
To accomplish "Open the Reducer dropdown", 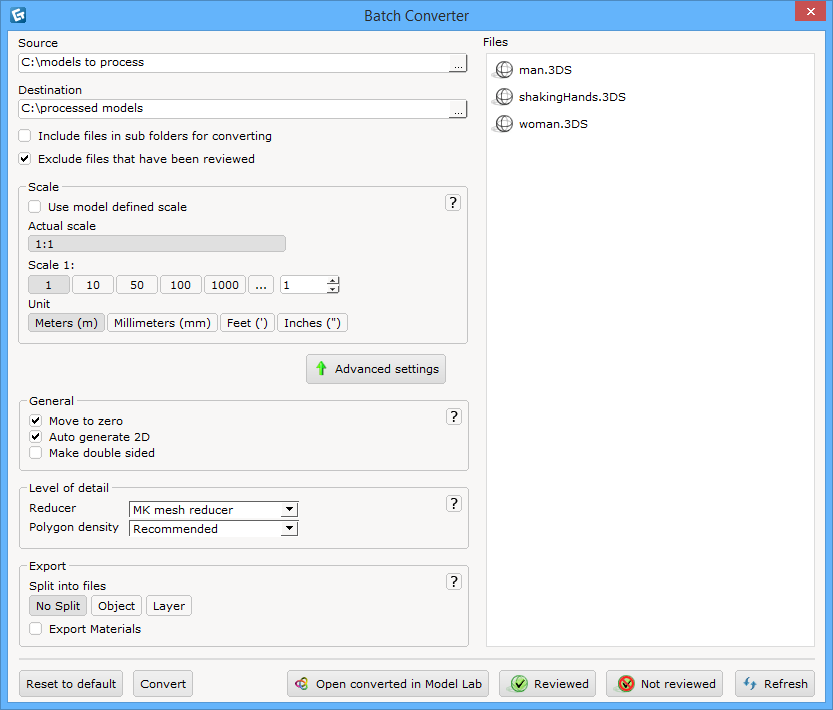I will pyautogui.click(x=290, y=510).
